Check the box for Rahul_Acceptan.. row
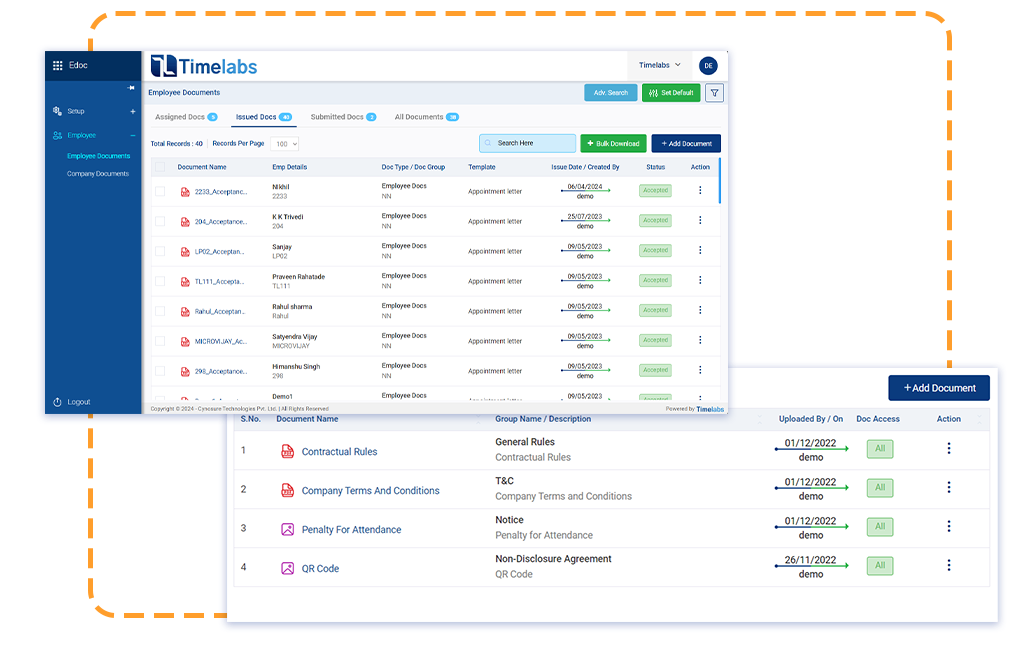Viewport: 1024px width, 650px height. click(x=160, y=312)
